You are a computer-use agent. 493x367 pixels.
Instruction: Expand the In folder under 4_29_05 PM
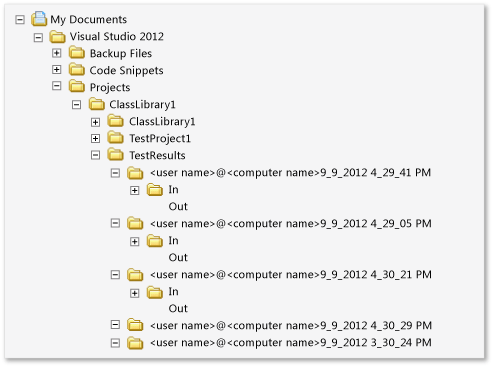coord(134,241)
